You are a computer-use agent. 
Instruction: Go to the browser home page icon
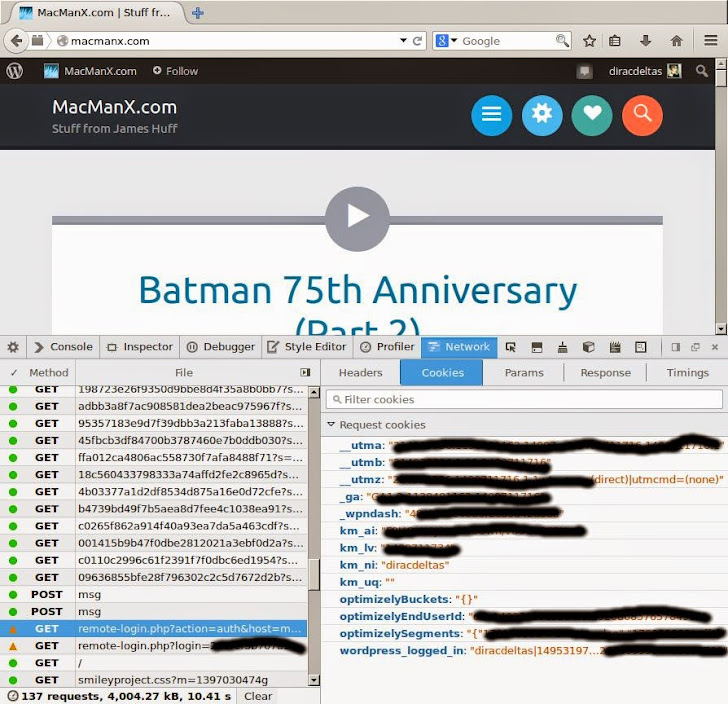[x=676, y=41]
